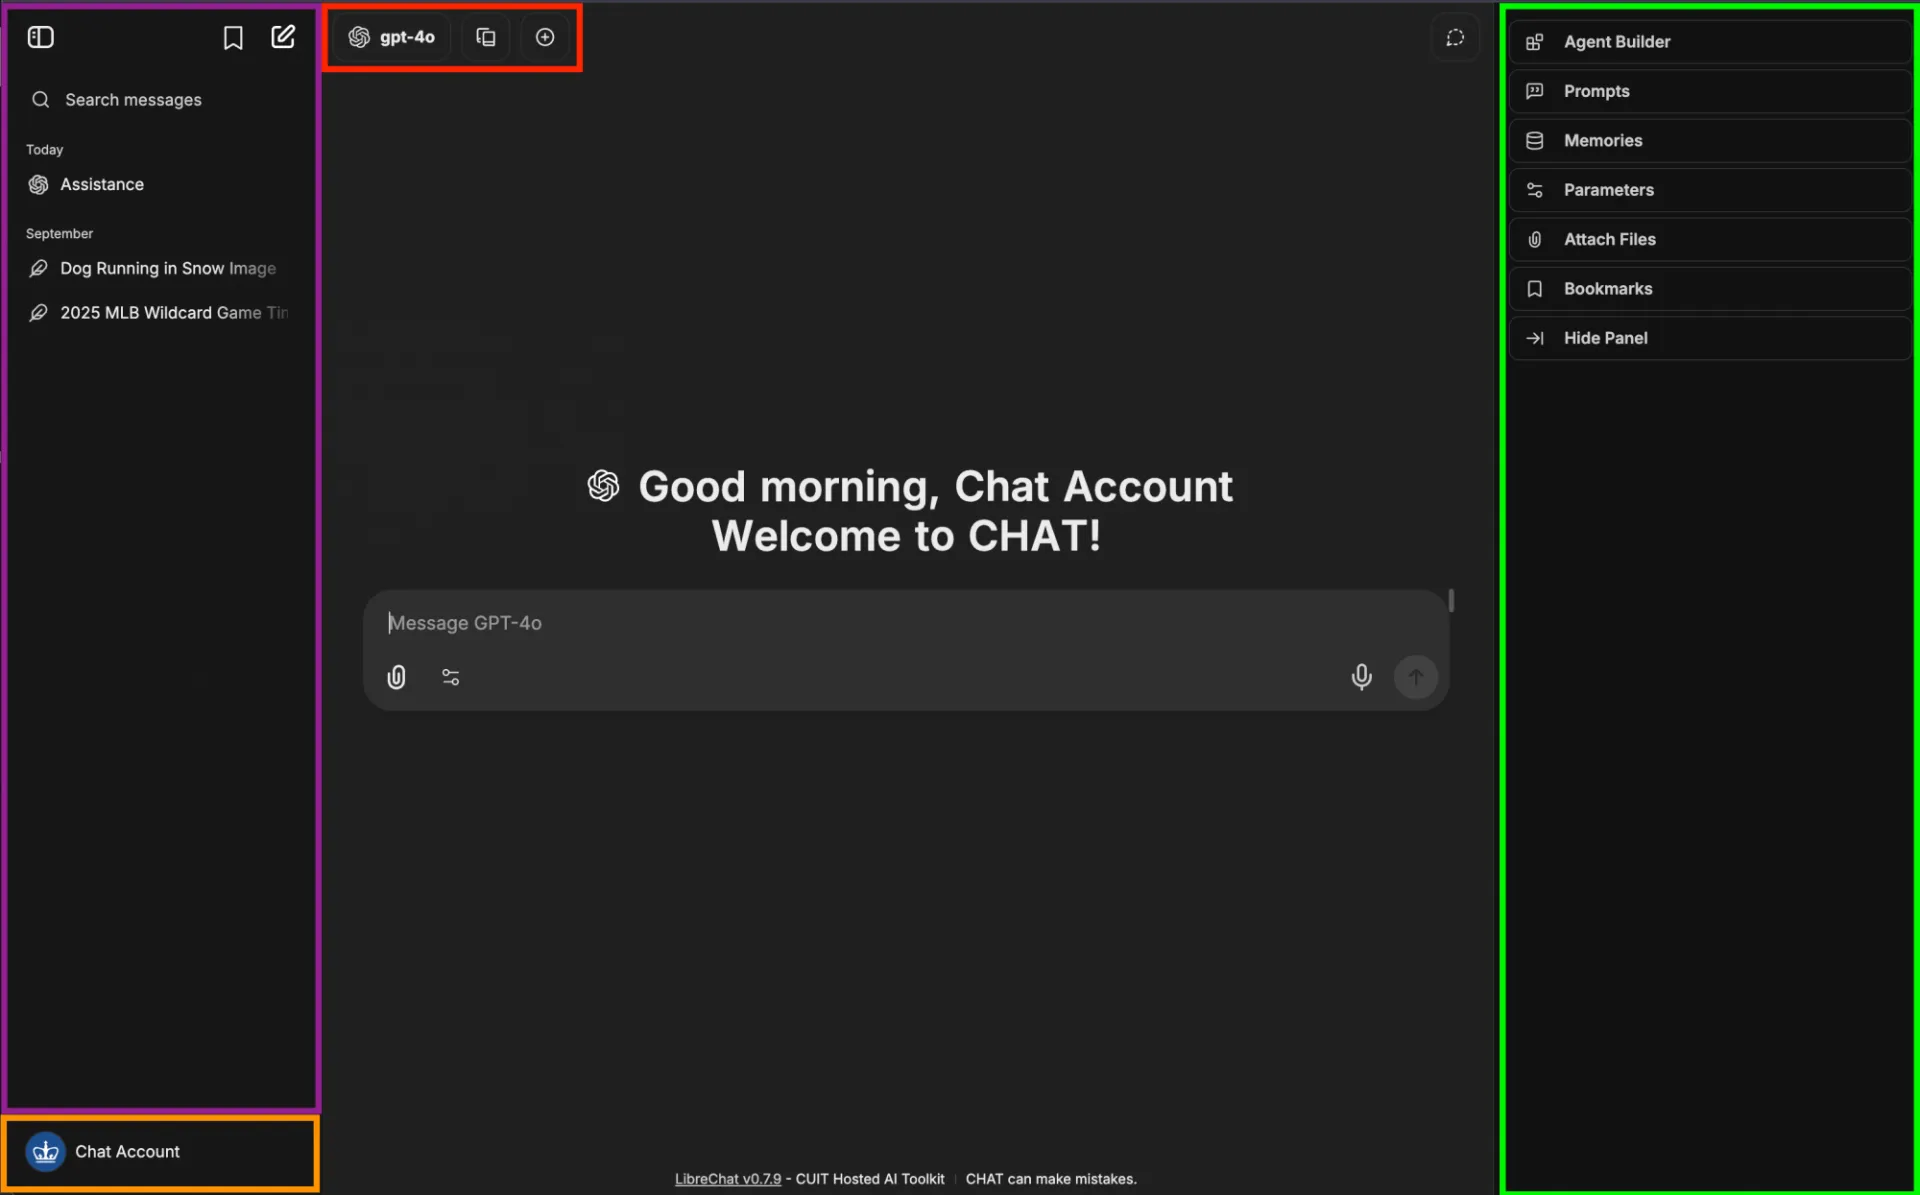Click the Prompts speech bubble icon

click(1534, 91)
